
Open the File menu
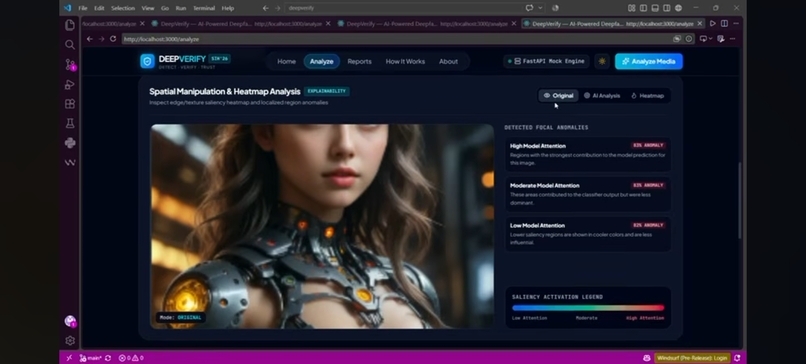point(83,8)
